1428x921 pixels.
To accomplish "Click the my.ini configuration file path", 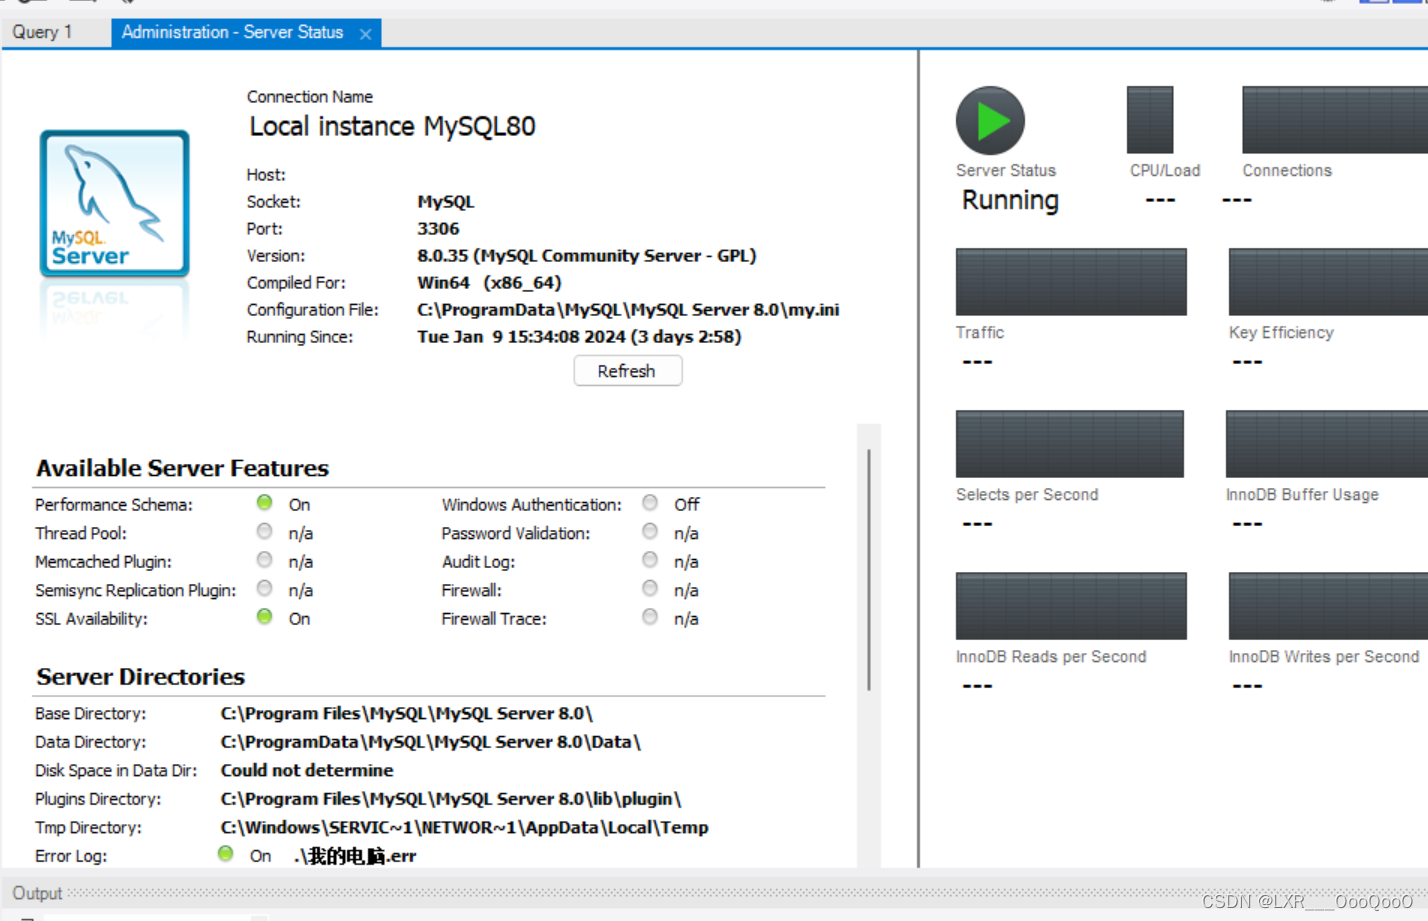I will point(628,310).
